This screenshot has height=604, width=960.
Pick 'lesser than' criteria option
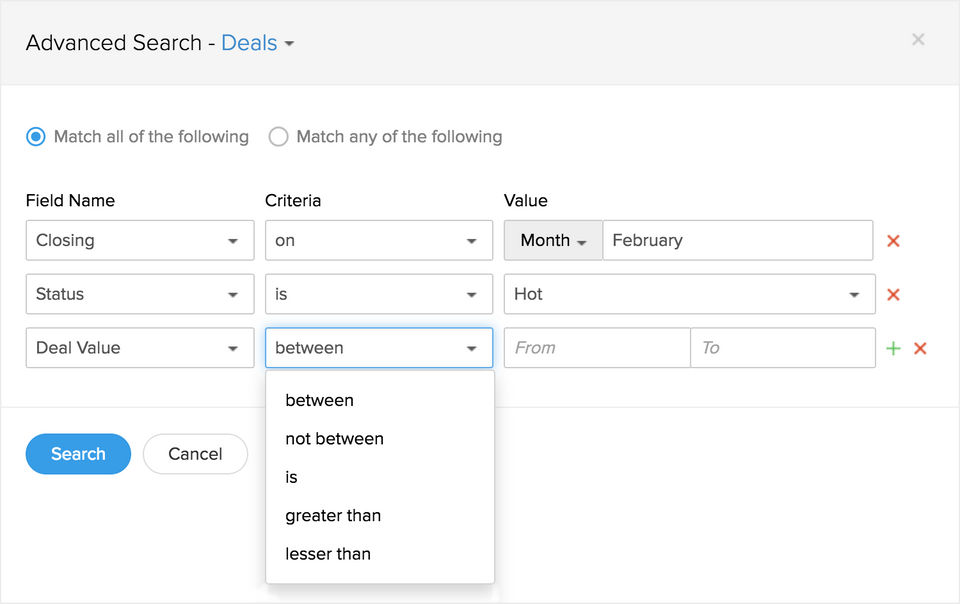(328, 554)
